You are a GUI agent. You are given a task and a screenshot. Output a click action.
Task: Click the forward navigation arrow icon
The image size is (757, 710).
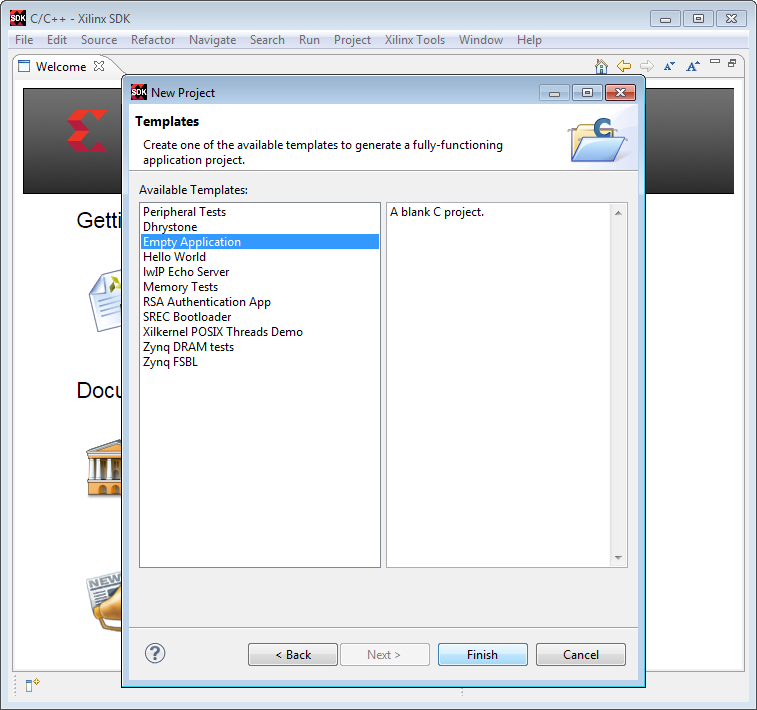pos(646,66)
